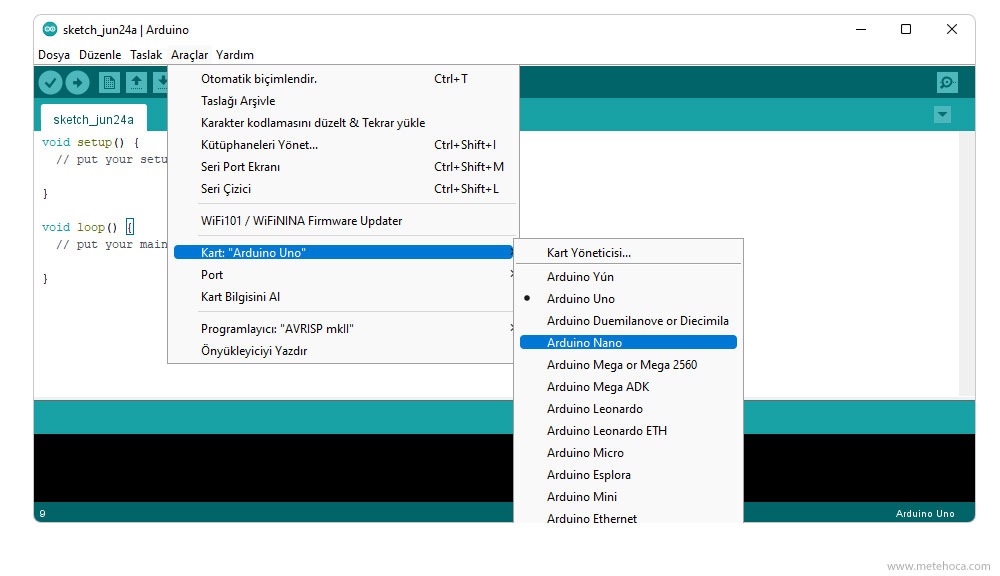The height and width of the screenshot is (576, 1000).
Task: Open the tab dropdown arrow button
Action: coord(942,115)
